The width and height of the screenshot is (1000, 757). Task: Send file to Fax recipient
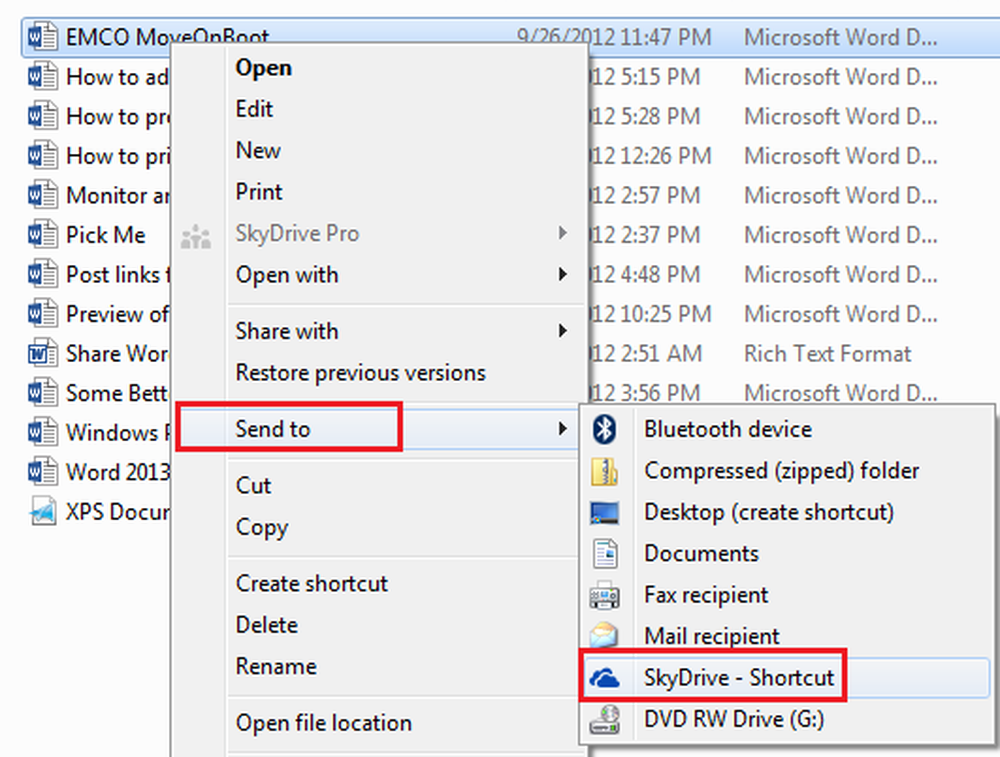pos(787,595)
